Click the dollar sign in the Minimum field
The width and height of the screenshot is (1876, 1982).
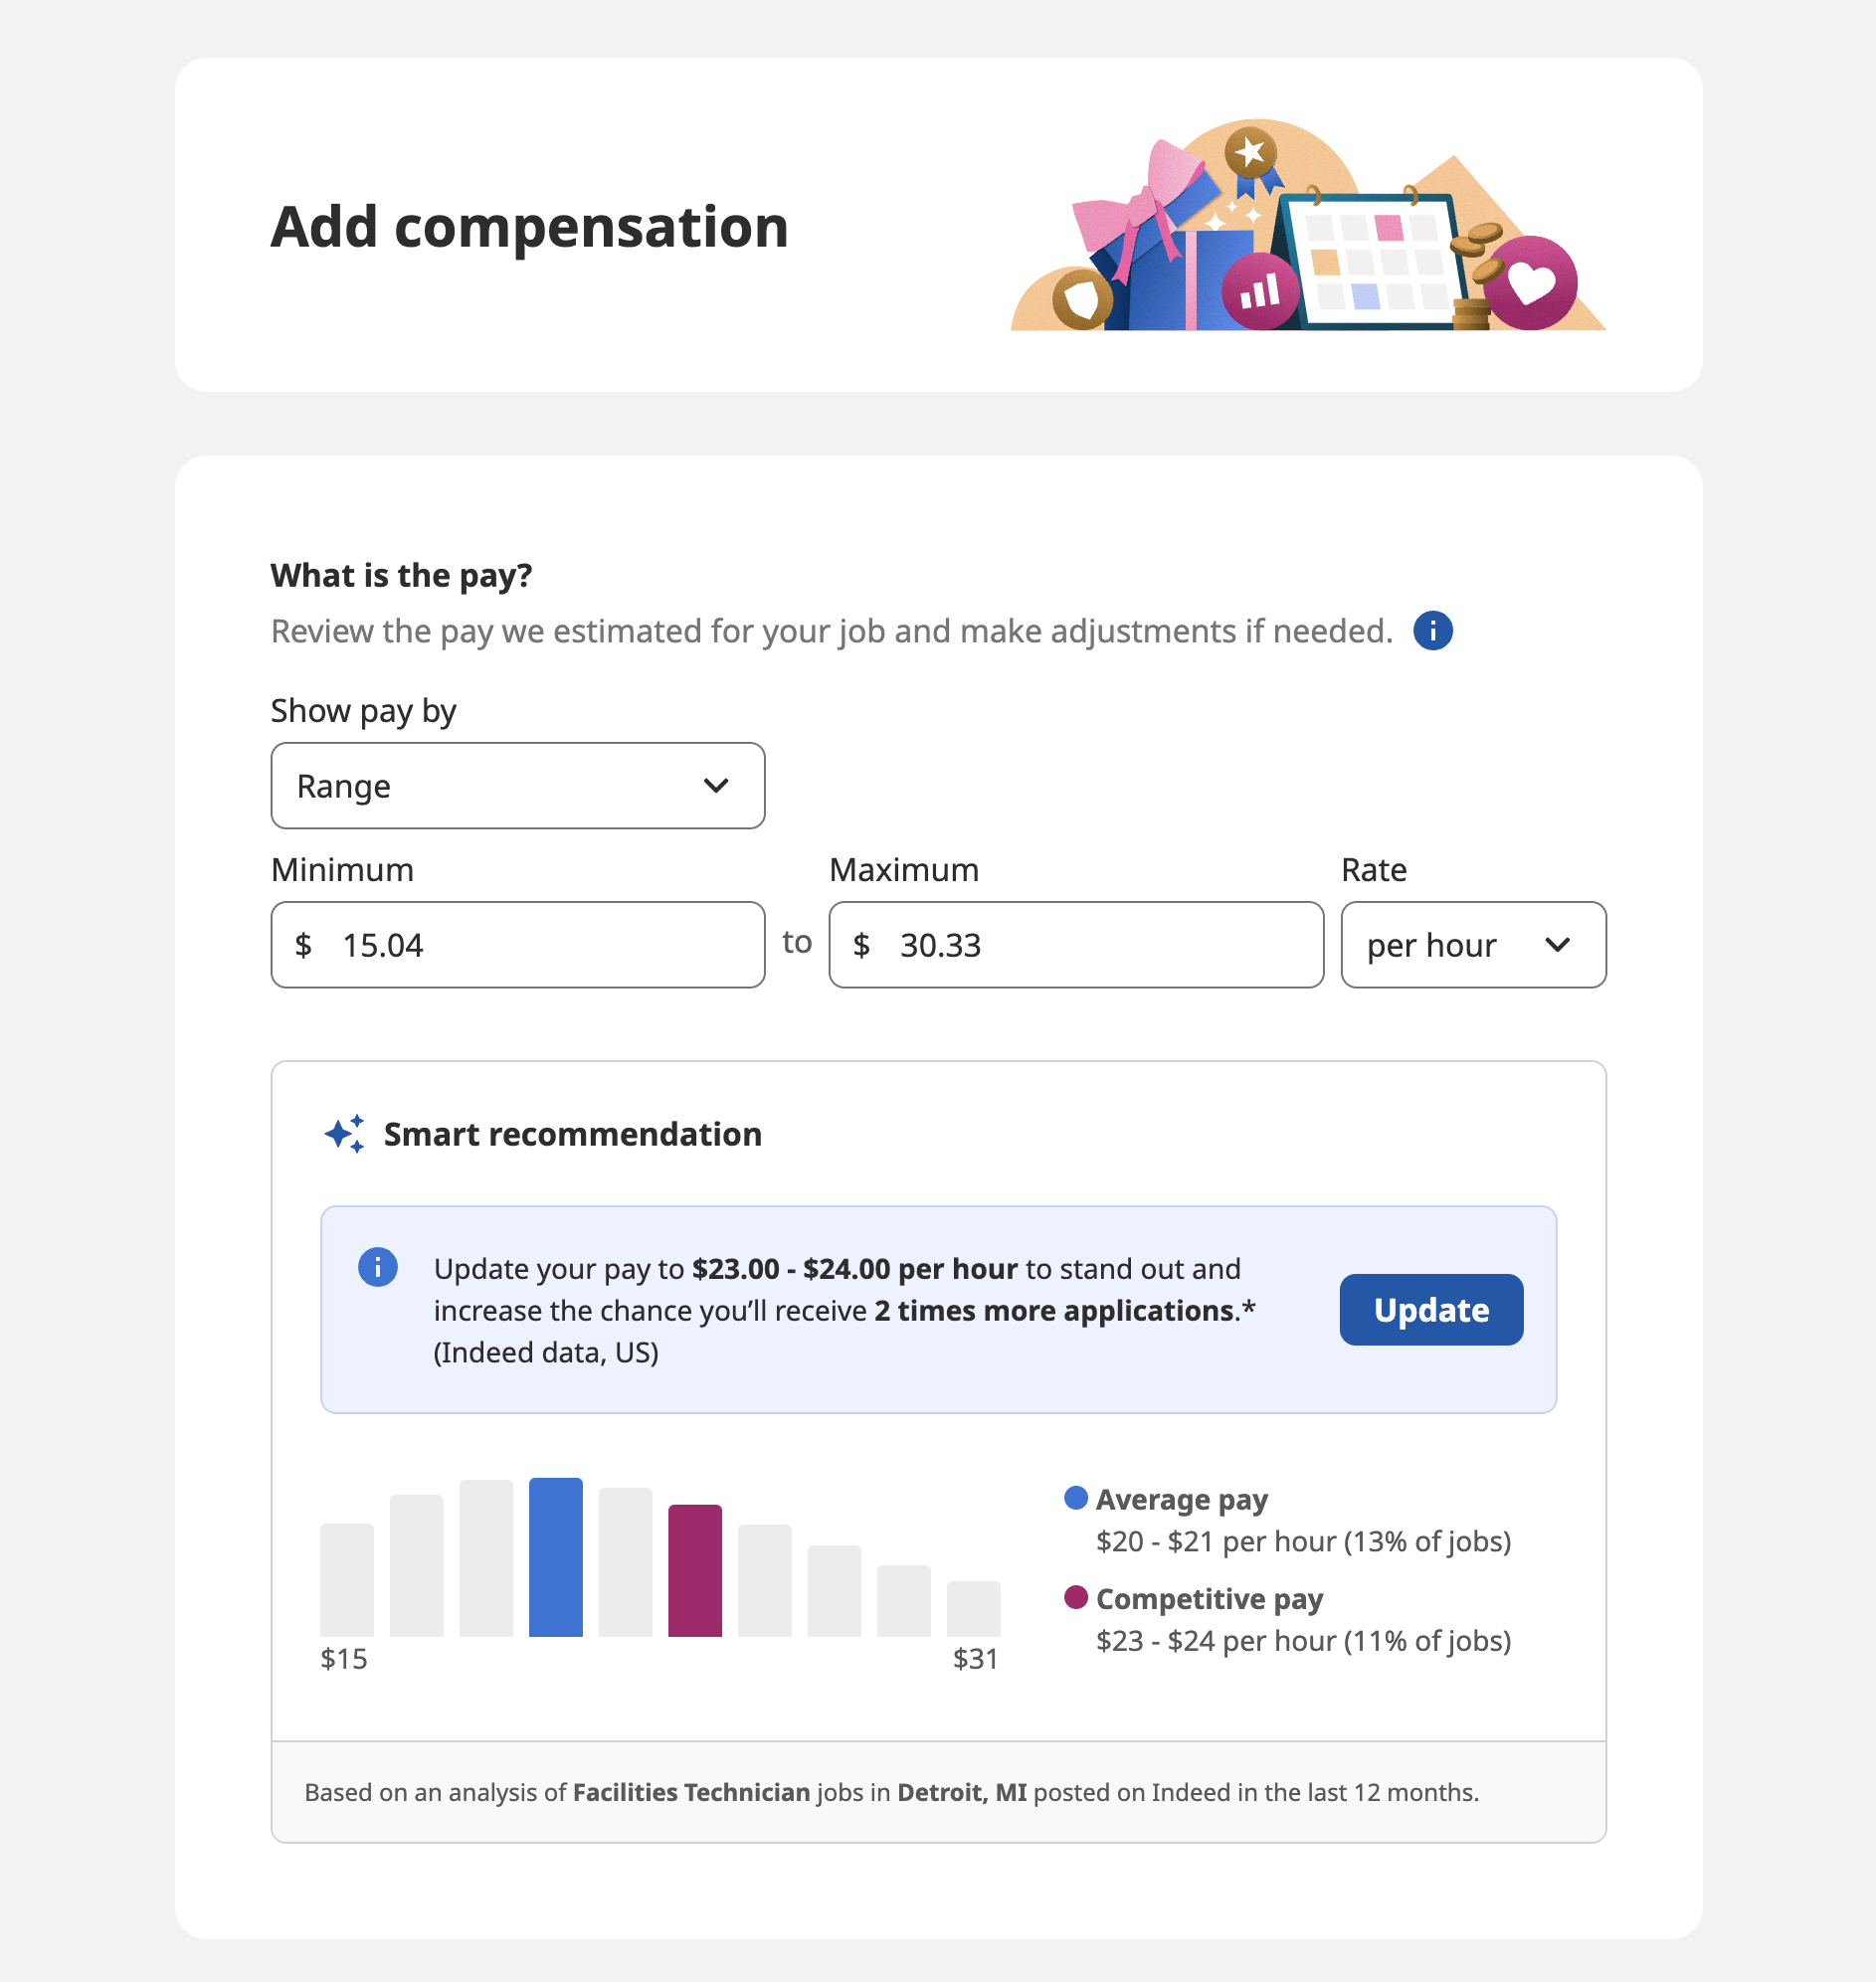[302, 945]
